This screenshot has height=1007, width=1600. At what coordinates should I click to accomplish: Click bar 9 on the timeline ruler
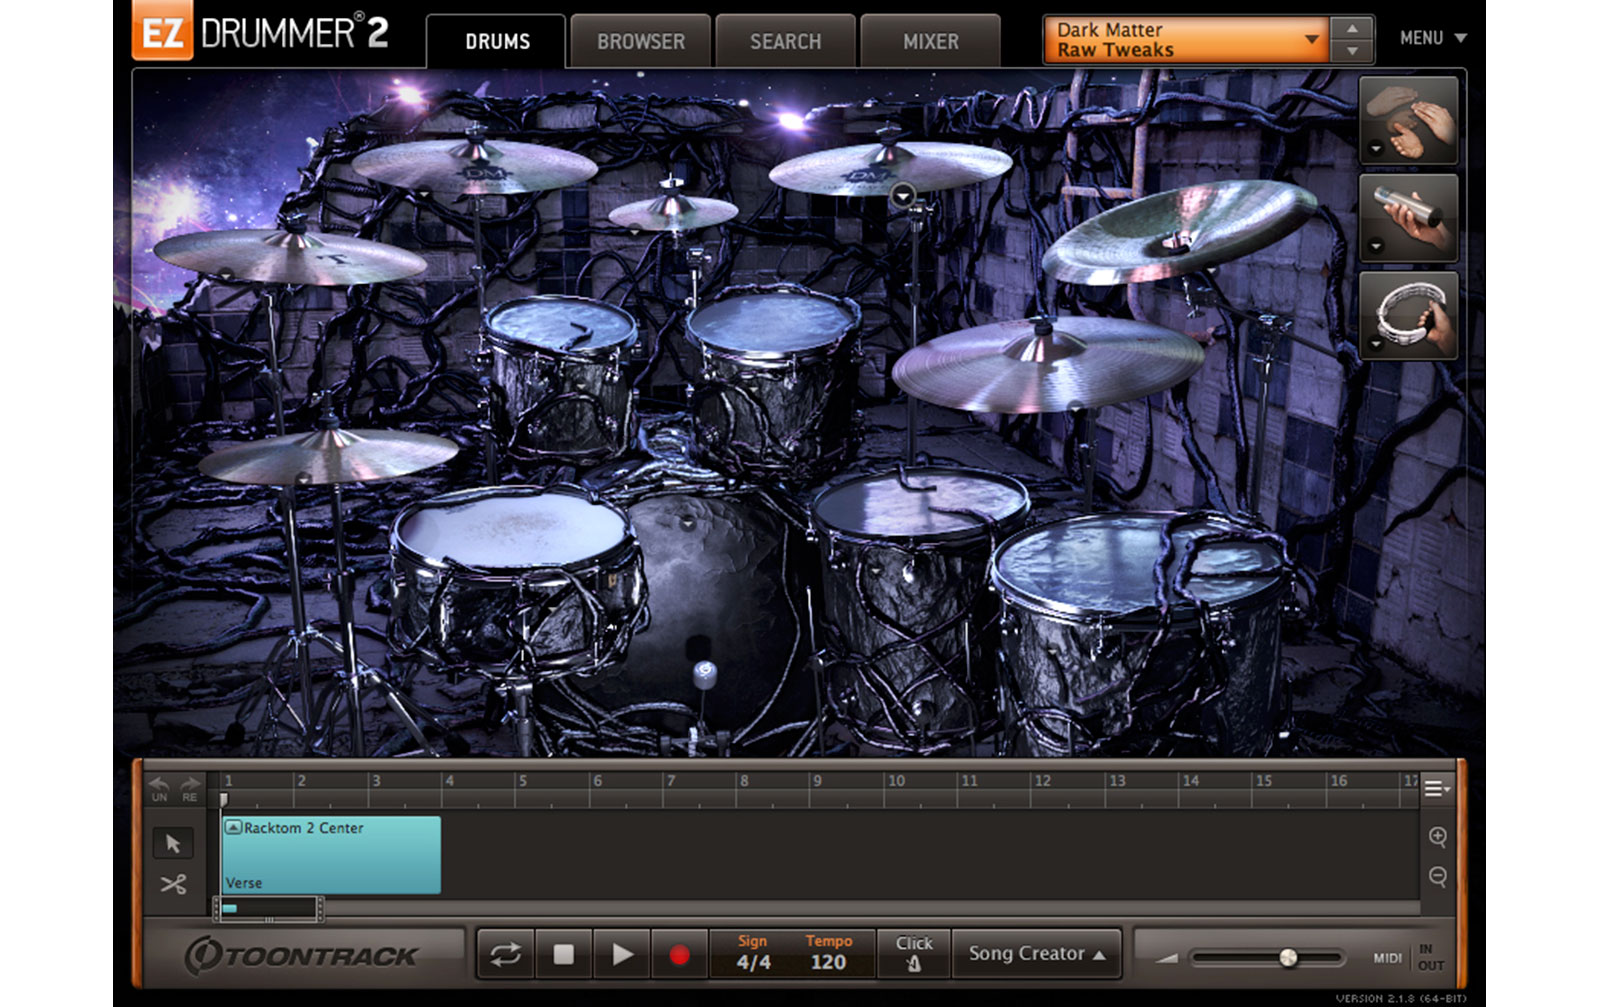pos(817,781)
